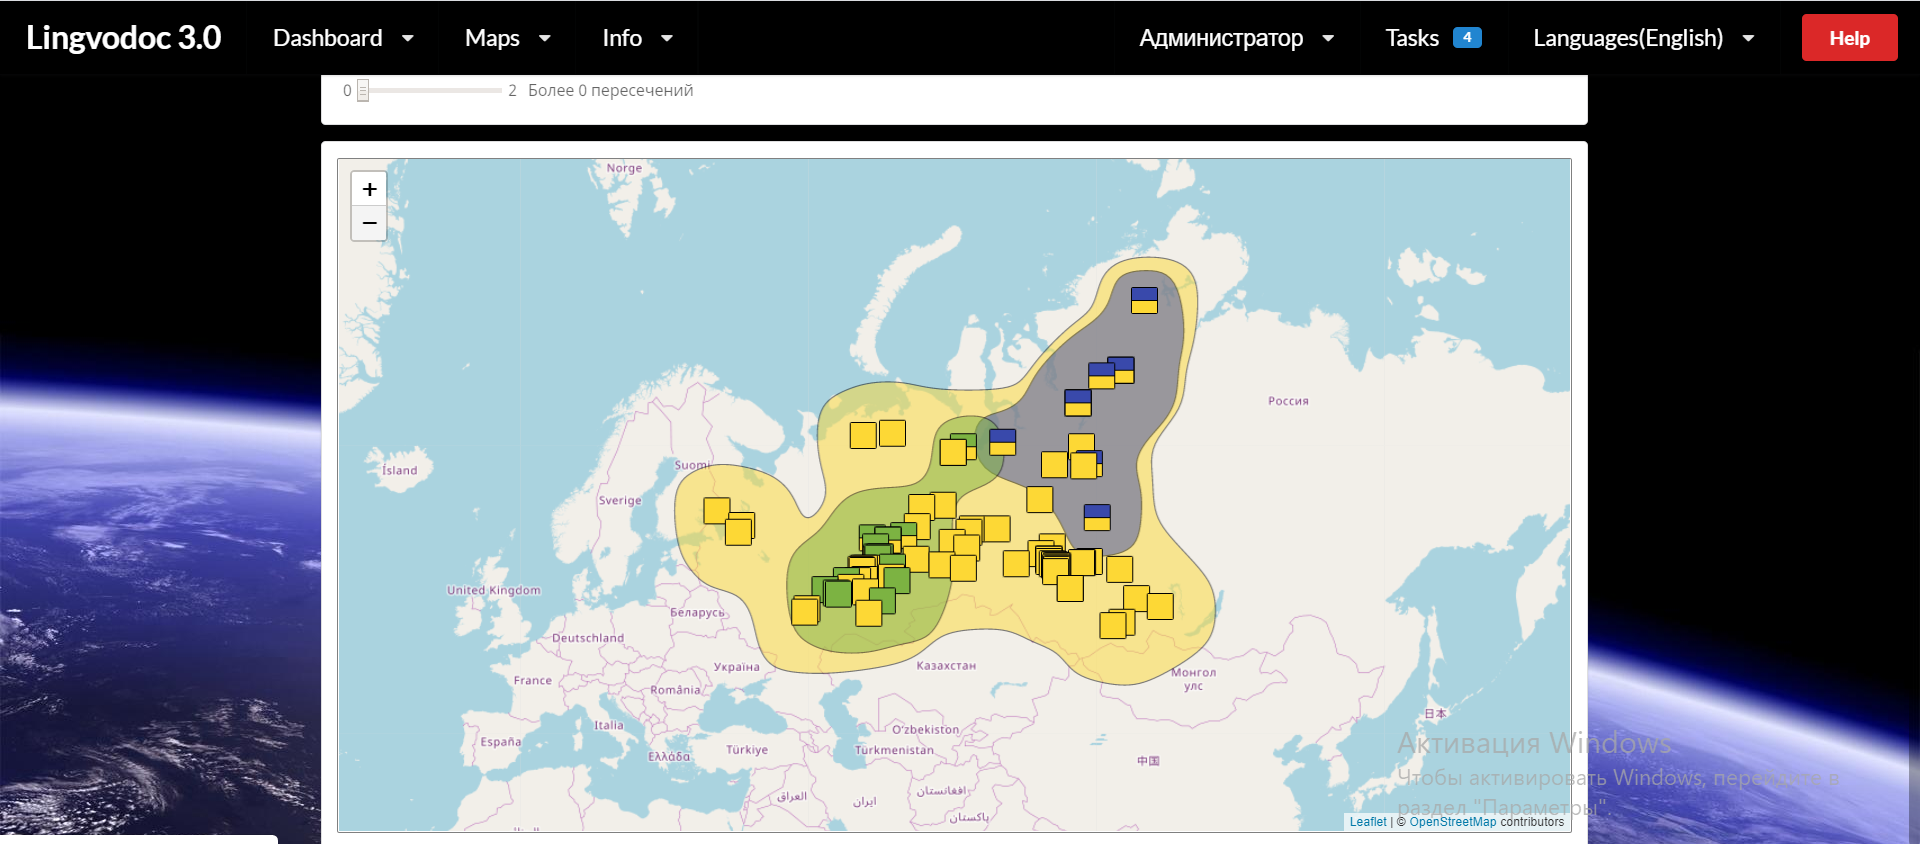This screenshot has width=1920, height=844.
Task: Expand the Dashboard dropdown
Action: click(343, 38)
